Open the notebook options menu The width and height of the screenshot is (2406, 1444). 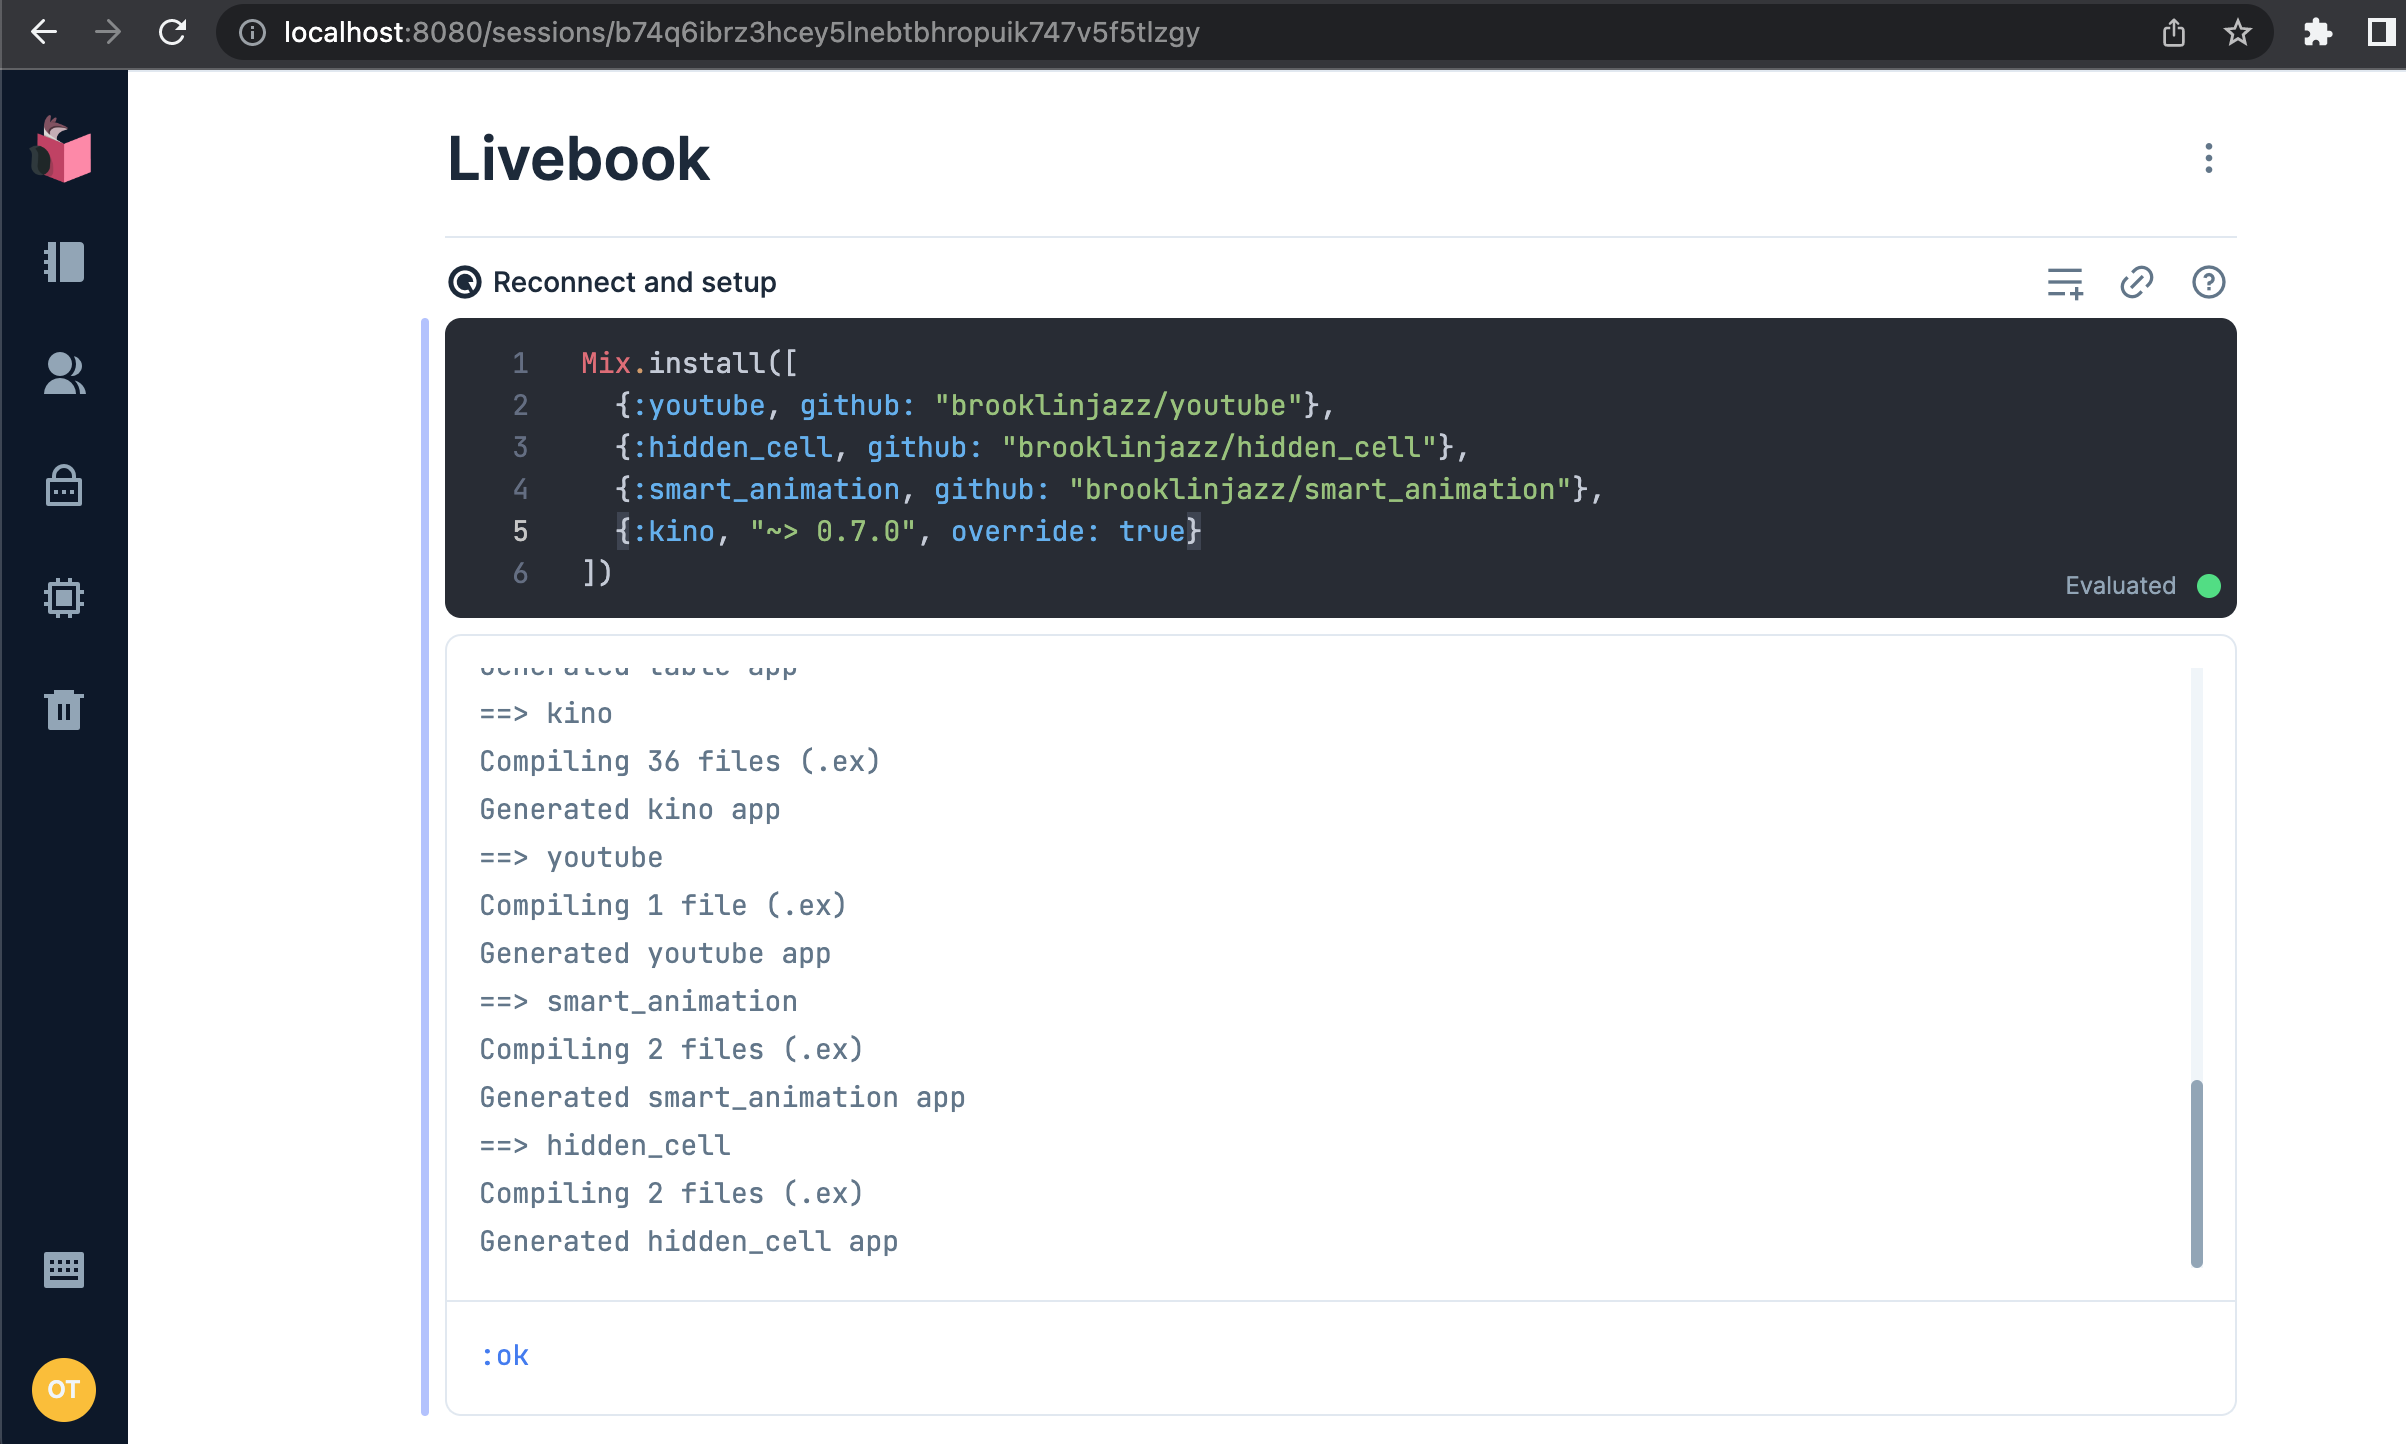click(2208, 158)
